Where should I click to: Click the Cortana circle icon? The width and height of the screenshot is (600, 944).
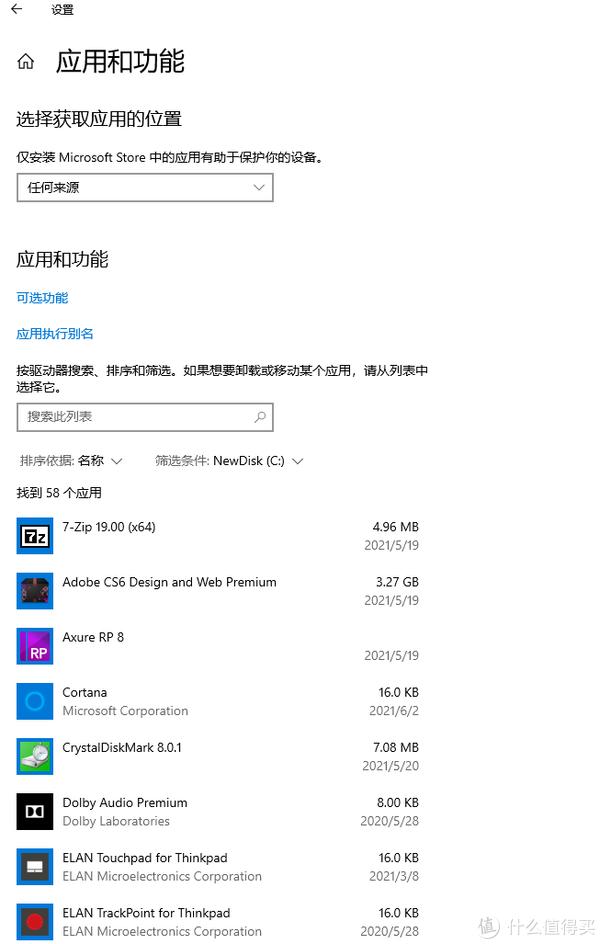pyautogui.click(x=34, y=701)
